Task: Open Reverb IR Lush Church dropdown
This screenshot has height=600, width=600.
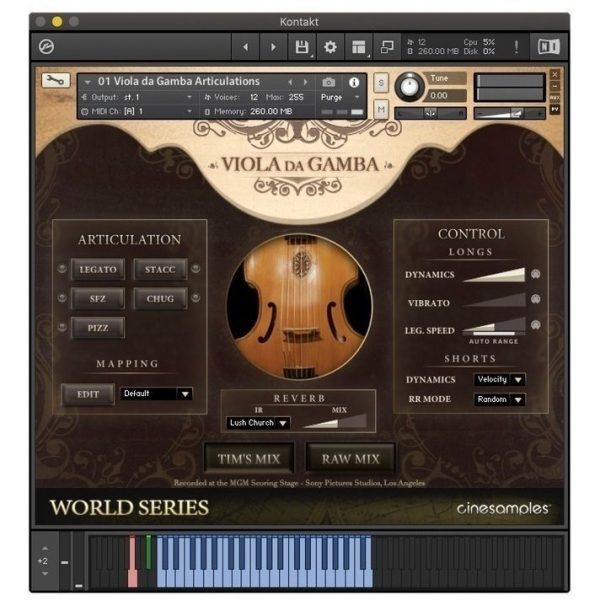Action: [258, 423]
